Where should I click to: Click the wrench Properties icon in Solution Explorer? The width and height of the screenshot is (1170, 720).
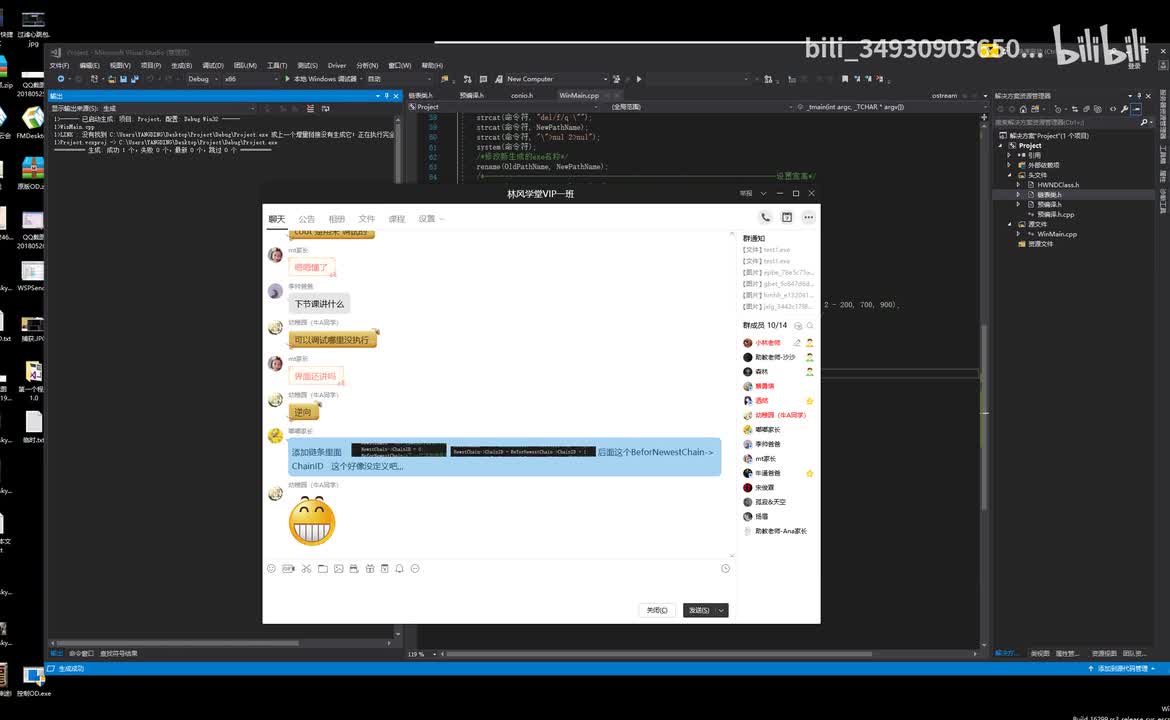click(x=1124, y=109)
